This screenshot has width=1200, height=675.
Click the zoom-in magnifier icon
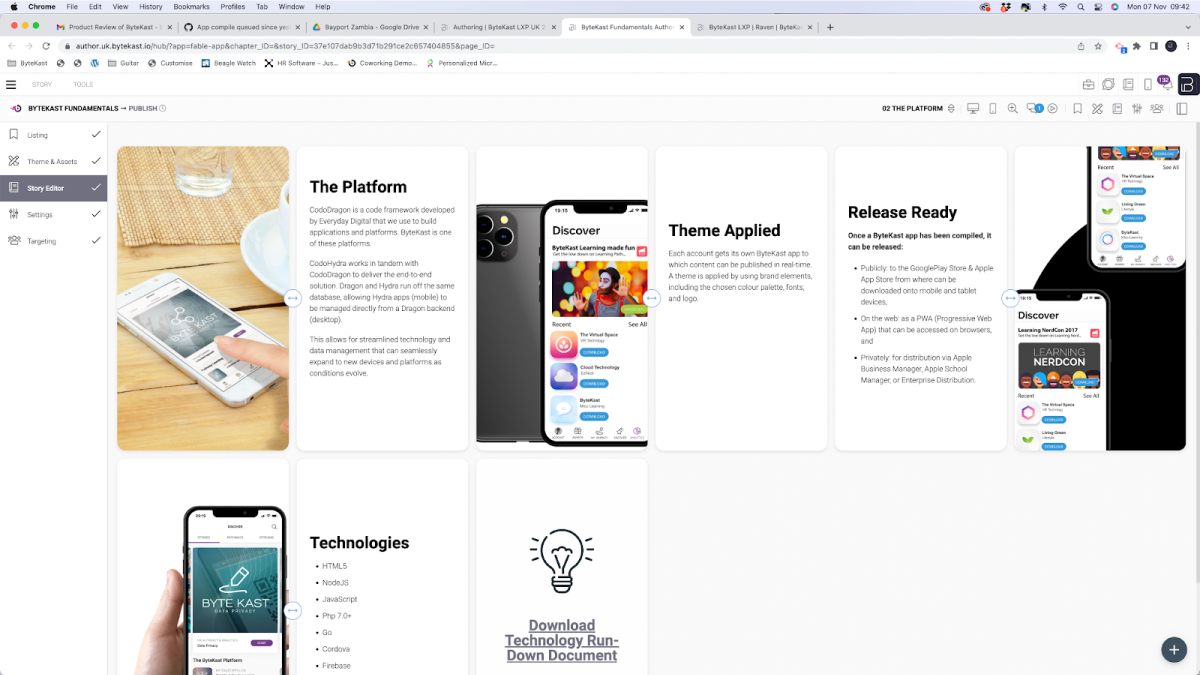tap(1013, 108)
